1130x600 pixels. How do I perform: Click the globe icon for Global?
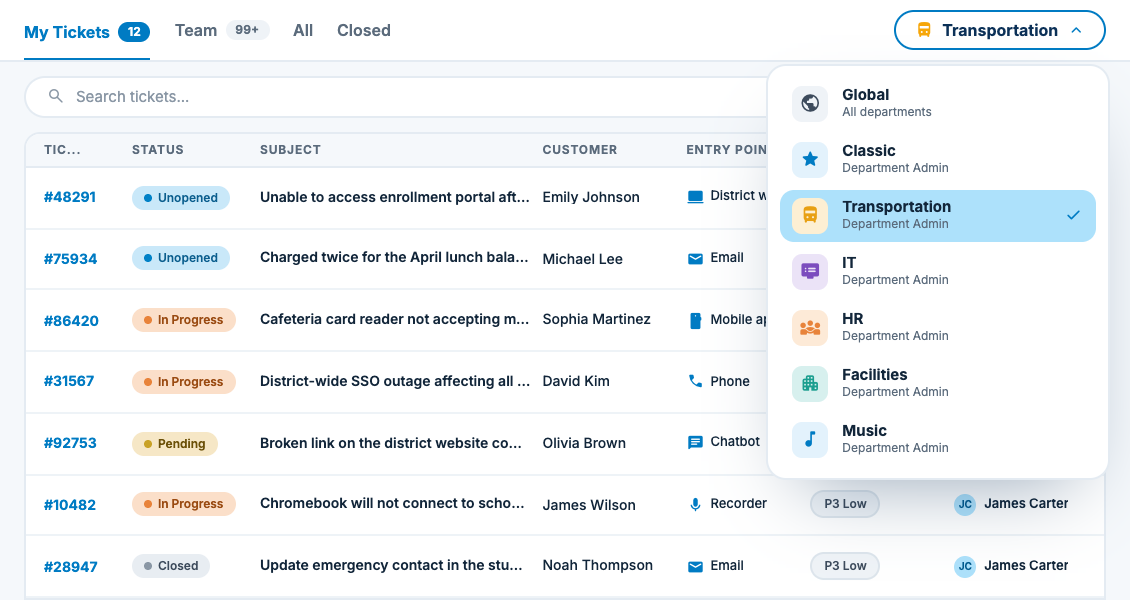810,103
